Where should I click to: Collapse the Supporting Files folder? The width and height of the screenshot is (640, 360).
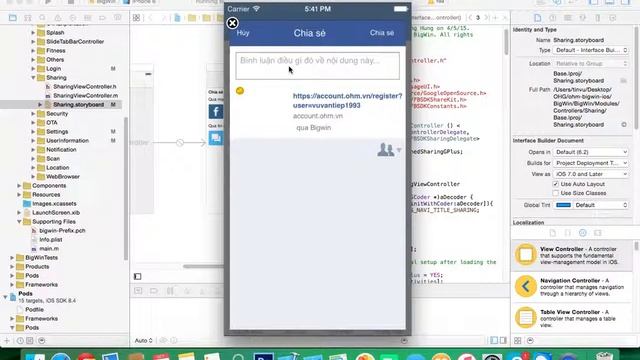point(19,222)
